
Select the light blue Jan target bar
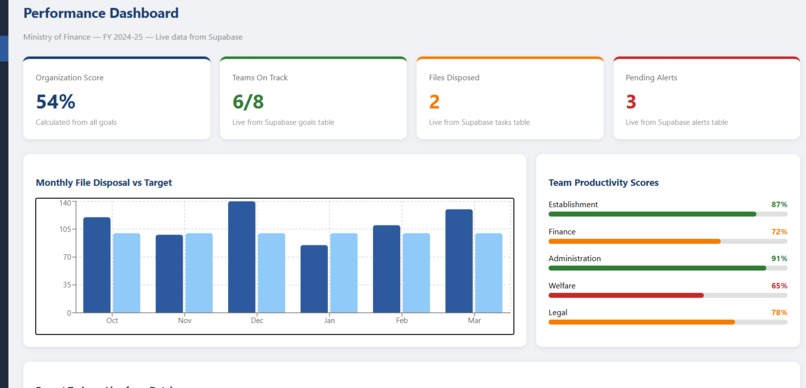(x=344, y=273)
